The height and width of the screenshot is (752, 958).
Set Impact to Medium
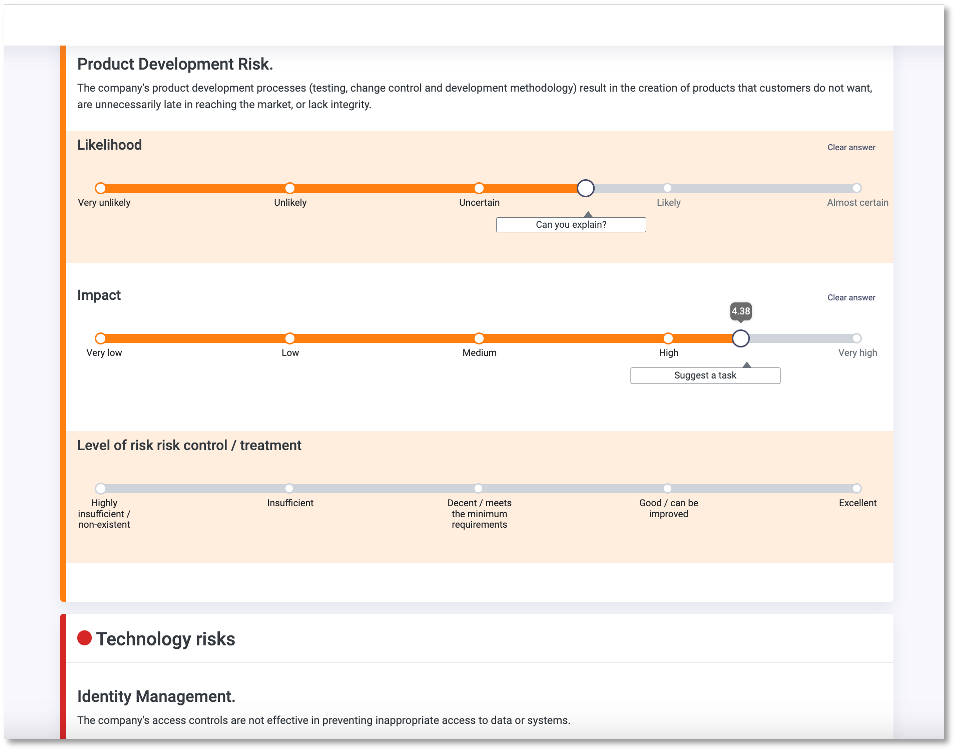click(479, 338)
